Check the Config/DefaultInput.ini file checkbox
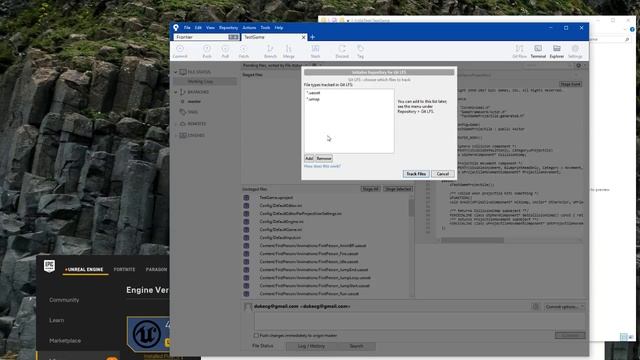The width and height of the screenshot is (640, 360). (246, 238)
